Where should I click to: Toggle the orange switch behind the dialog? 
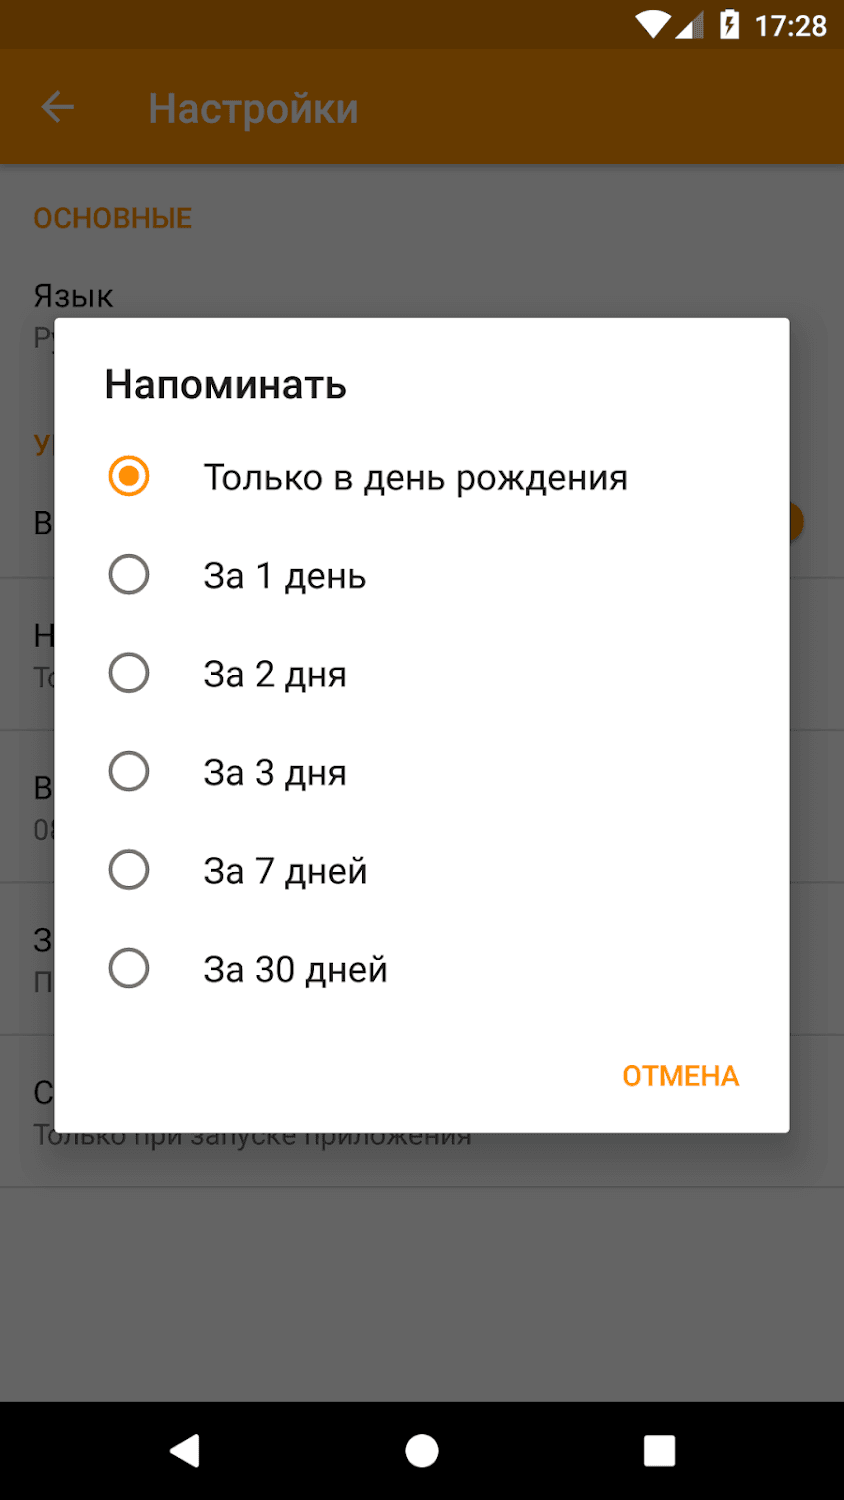(x=796, y=522)
